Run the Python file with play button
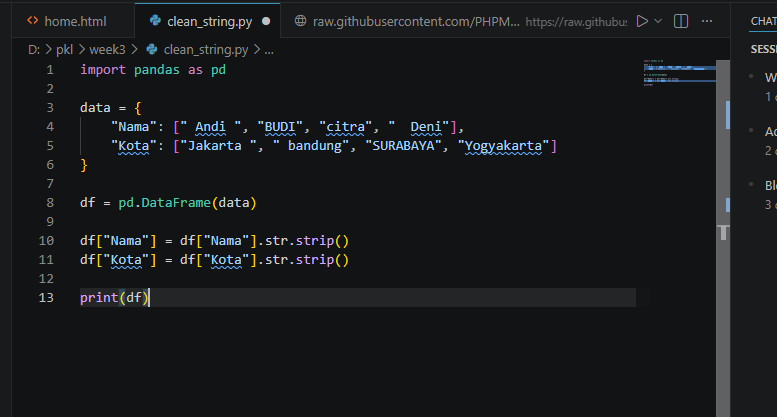Viewport: 777px width, 417px height. (x=642, y=21)
